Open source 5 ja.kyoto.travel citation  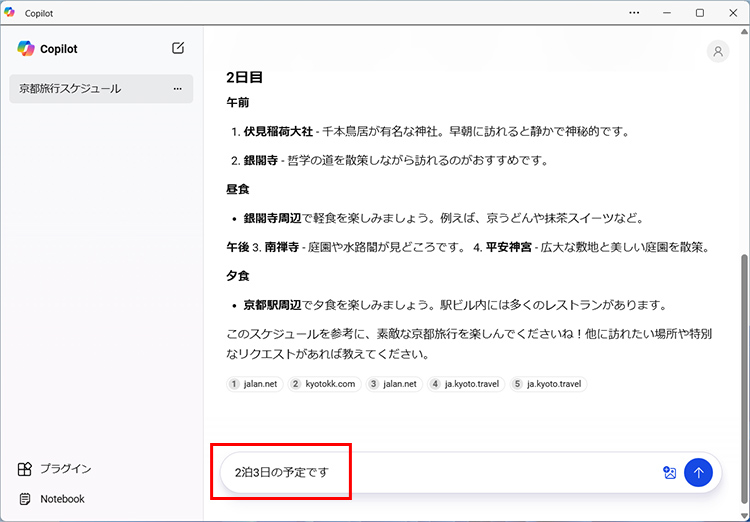coord(548,384)
